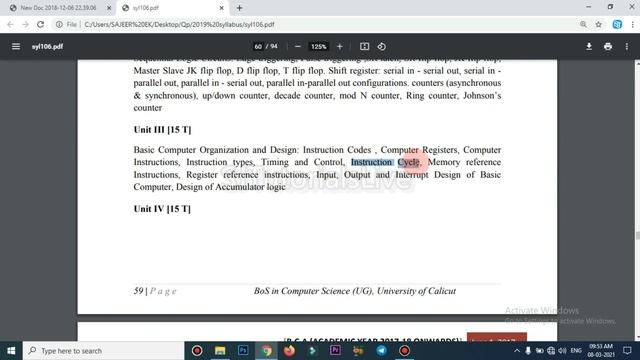640x360 pixels.
Task: Open Photoshop from the taskbar
Action: (x=243, y=351)
